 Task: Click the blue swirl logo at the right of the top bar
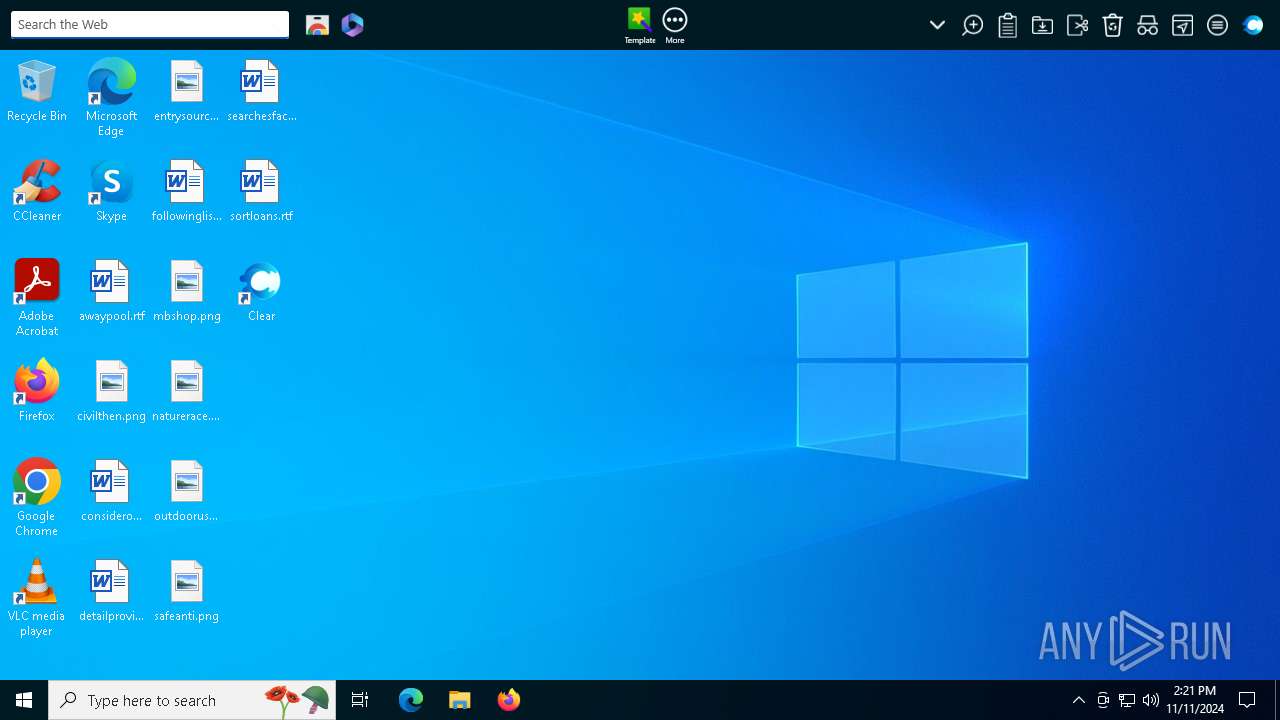click(x=1253, y=25)
